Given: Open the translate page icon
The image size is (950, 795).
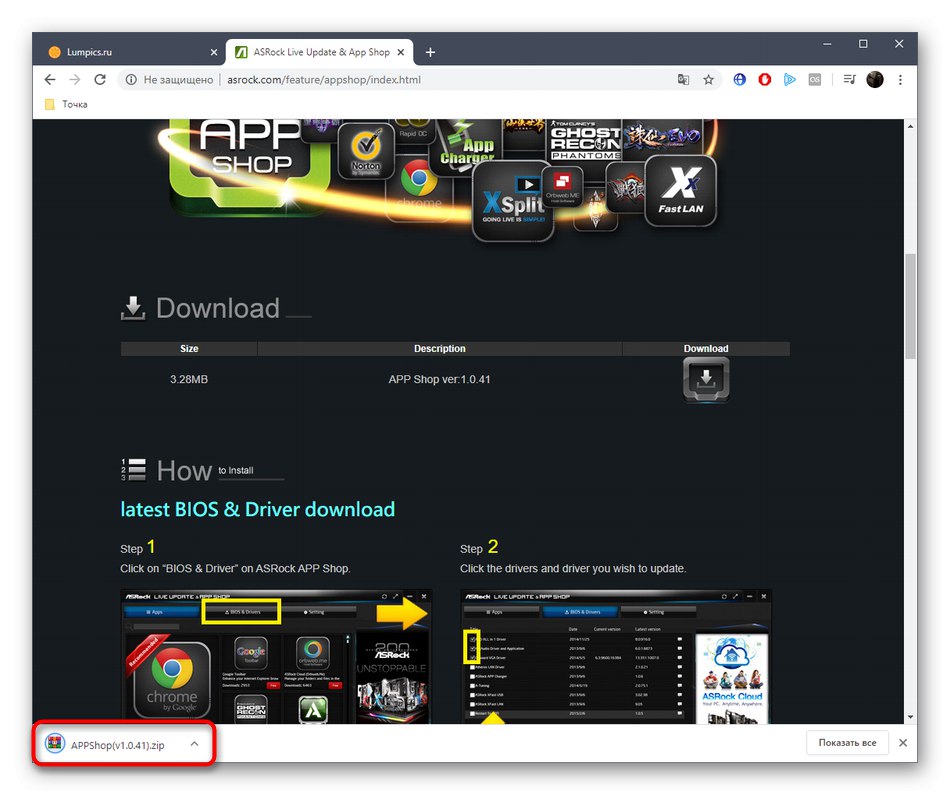Looking at the screenshot, I should [683, 79].
